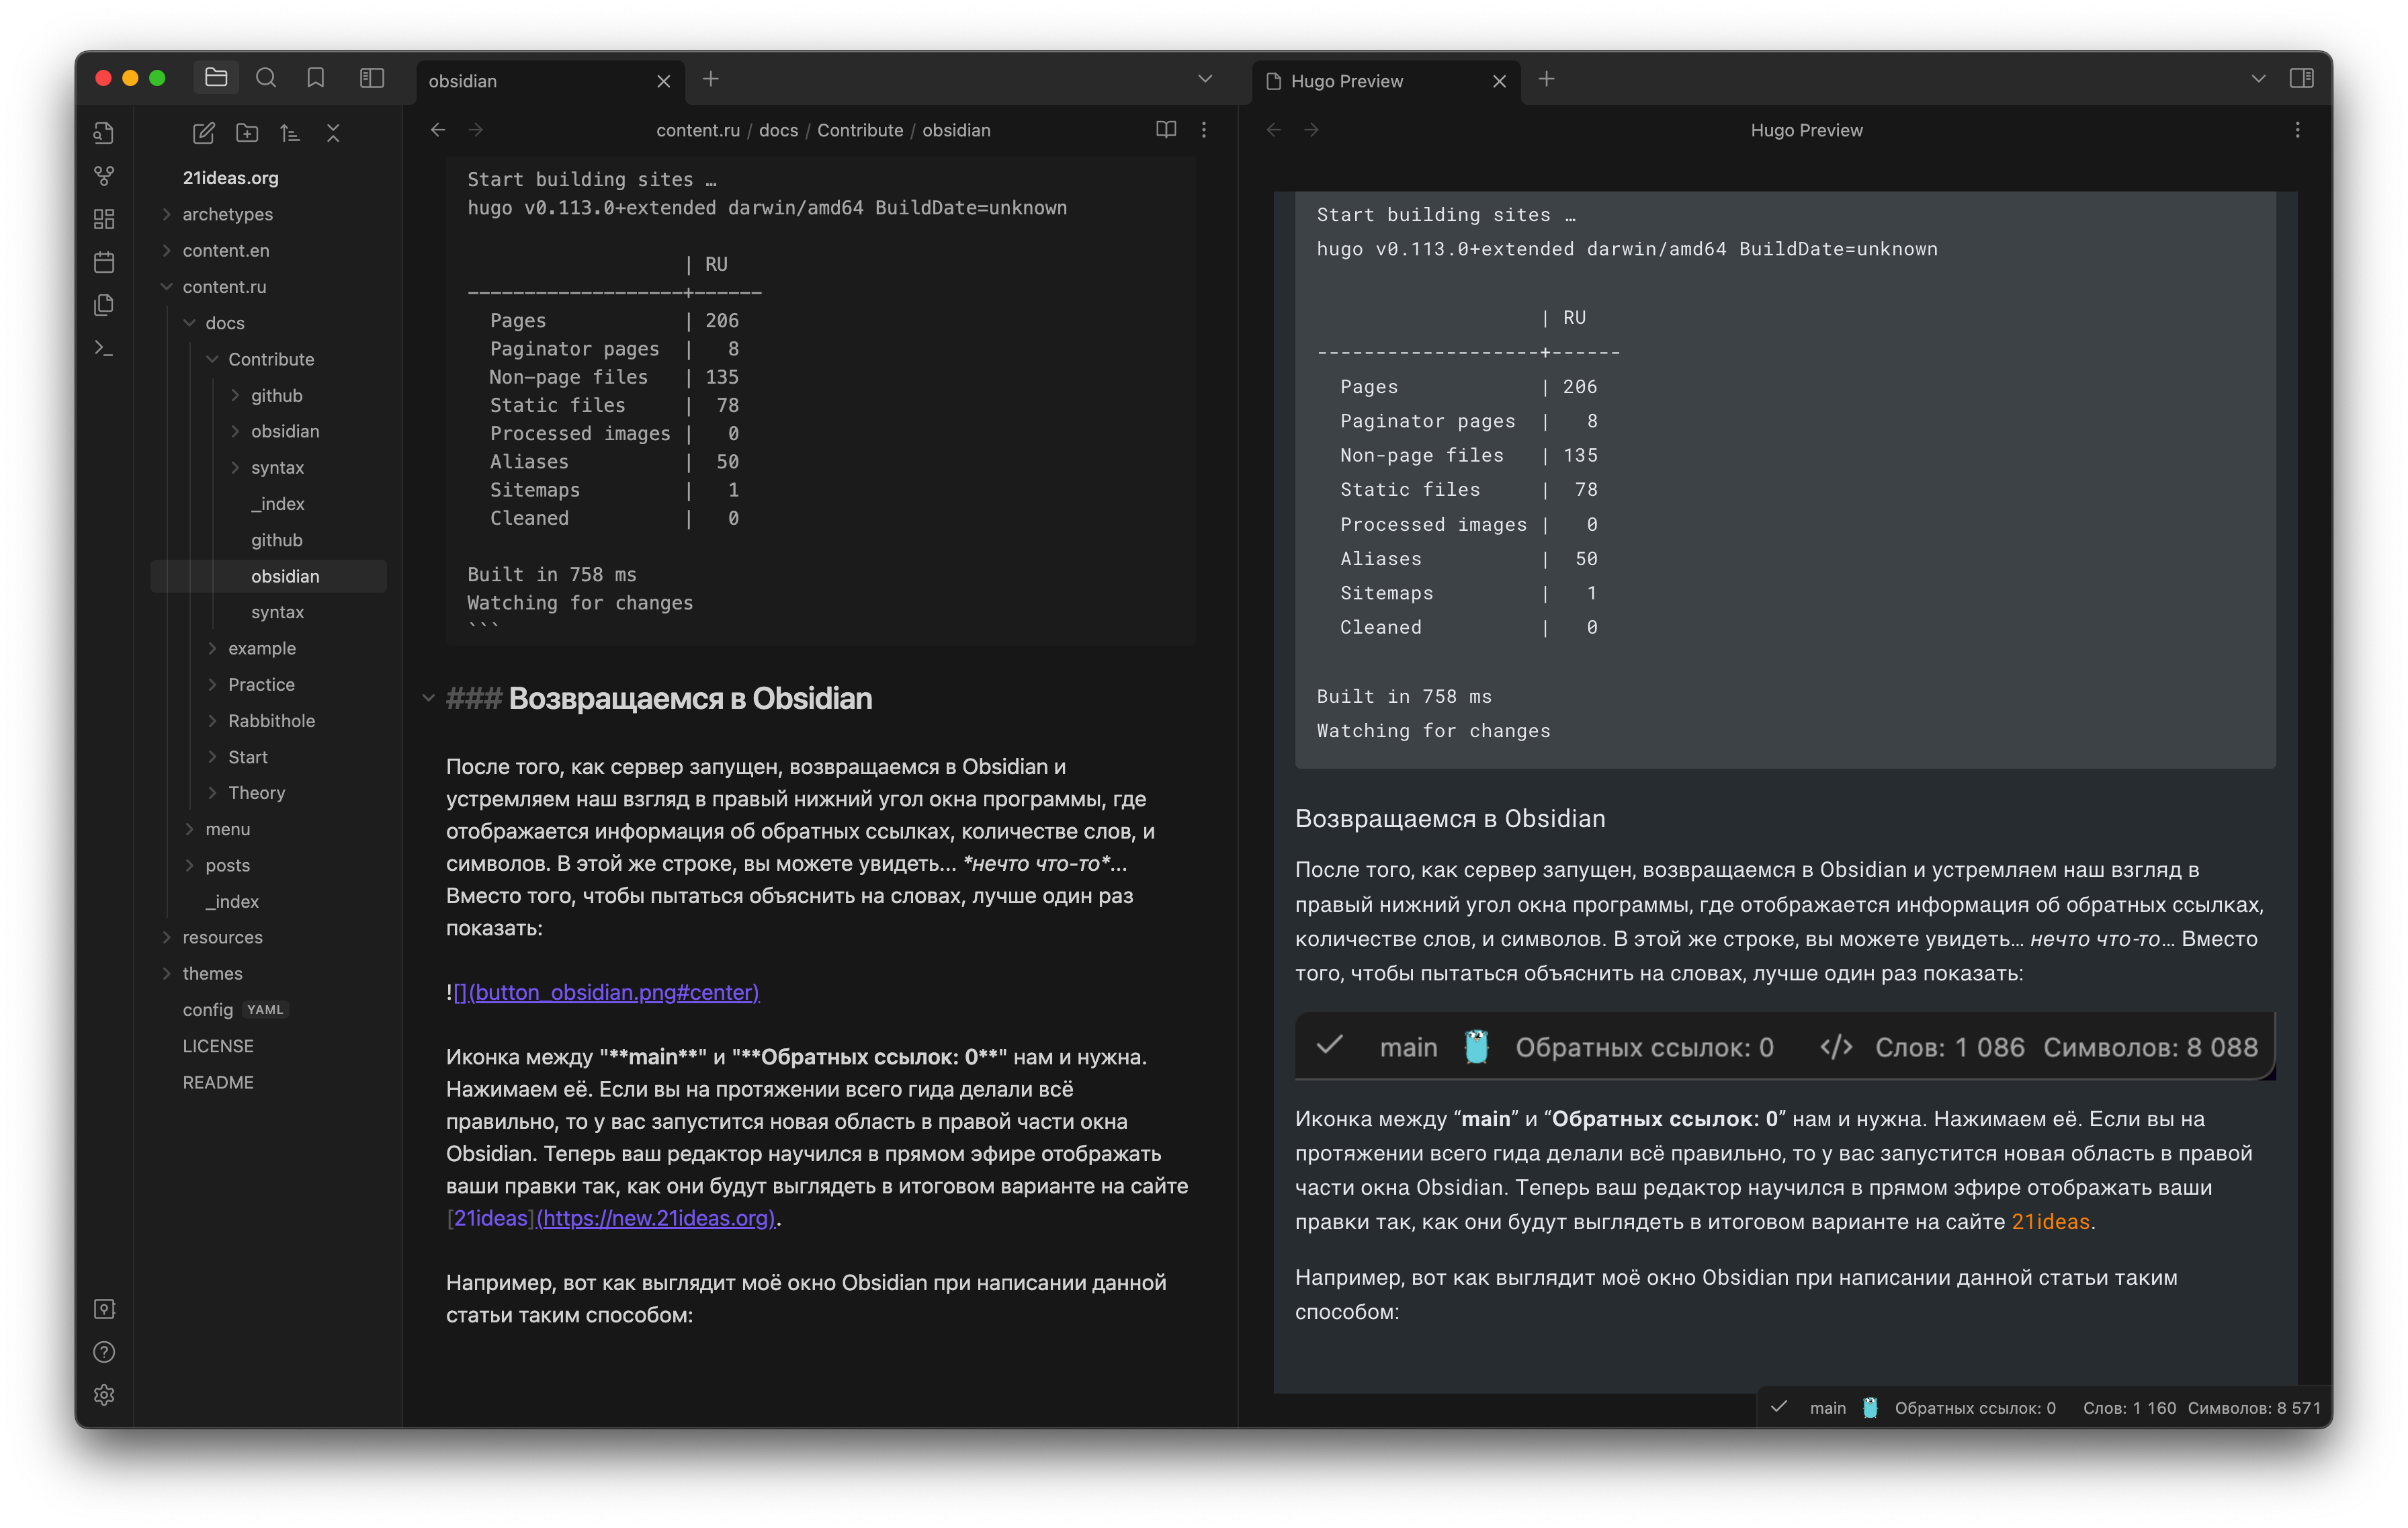Open Settings via the gear icon
The image size is (2408, 1528).
[104, 1396]
